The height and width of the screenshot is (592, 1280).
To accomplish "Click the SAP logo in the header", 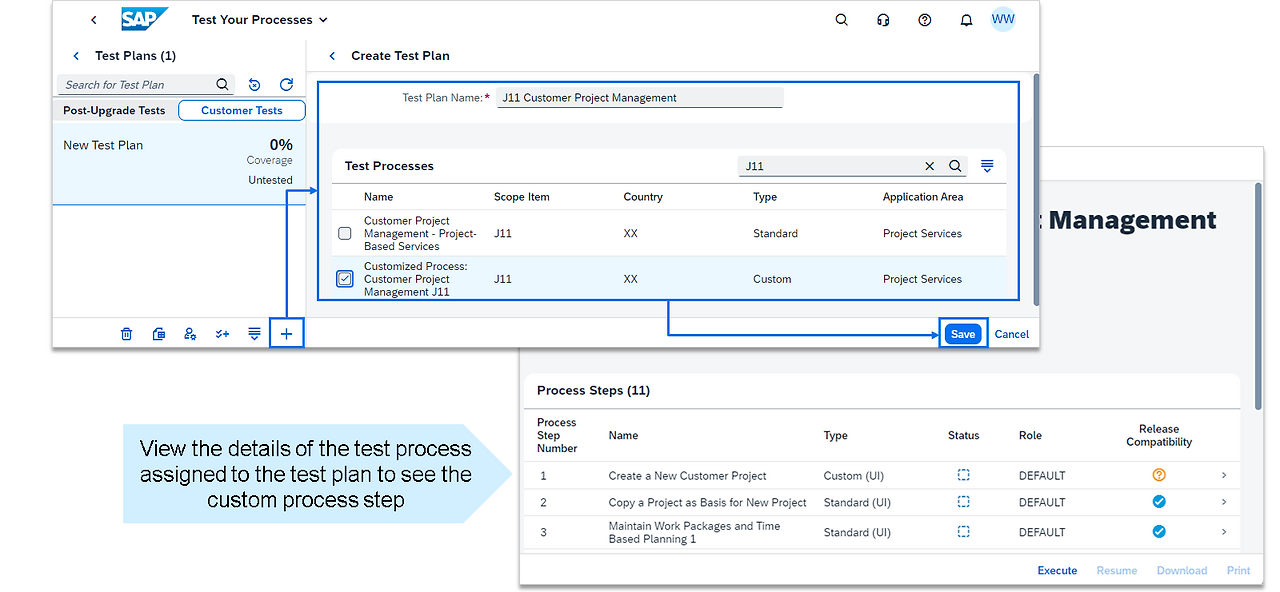I will coord(144,19).
